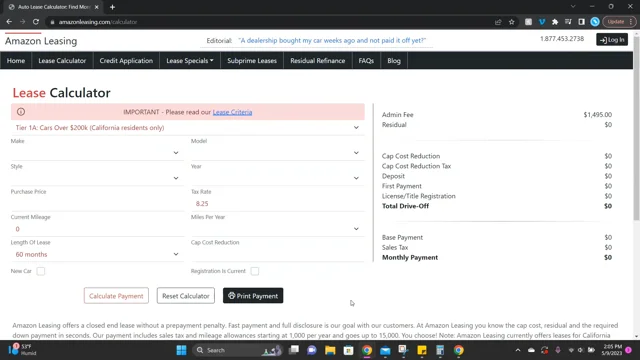Click the Cap Cost Reduction input field
Screen dimensions: 640x360
pos(278,254)
